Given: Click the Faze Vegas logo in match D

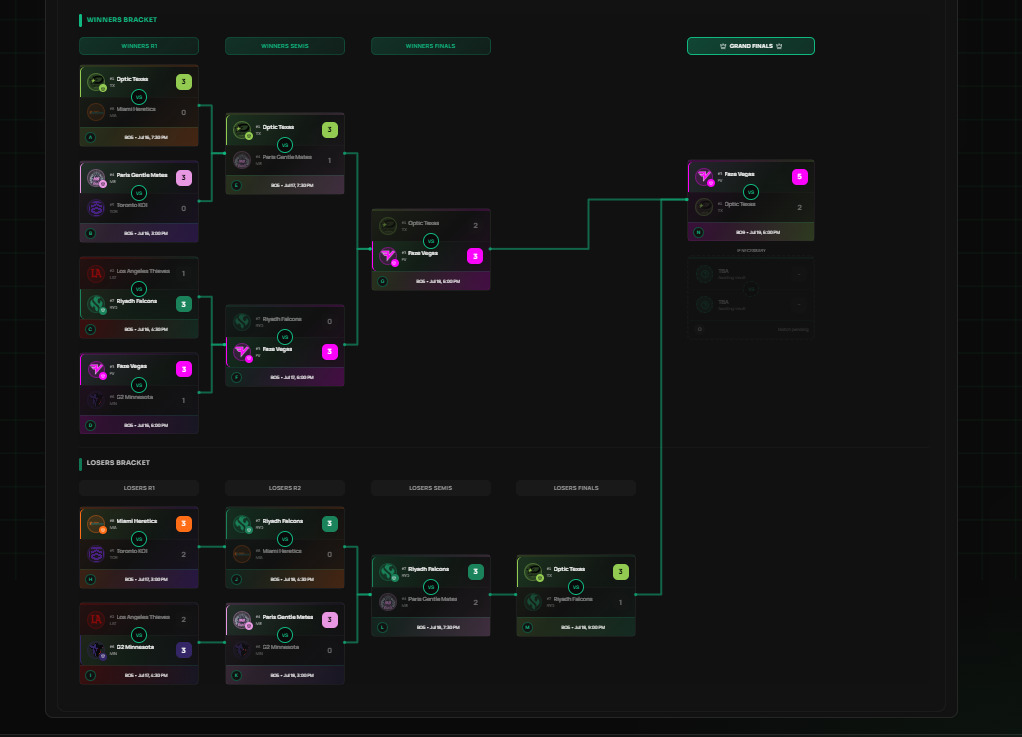Looking at the screenshot, I should 96,369.
